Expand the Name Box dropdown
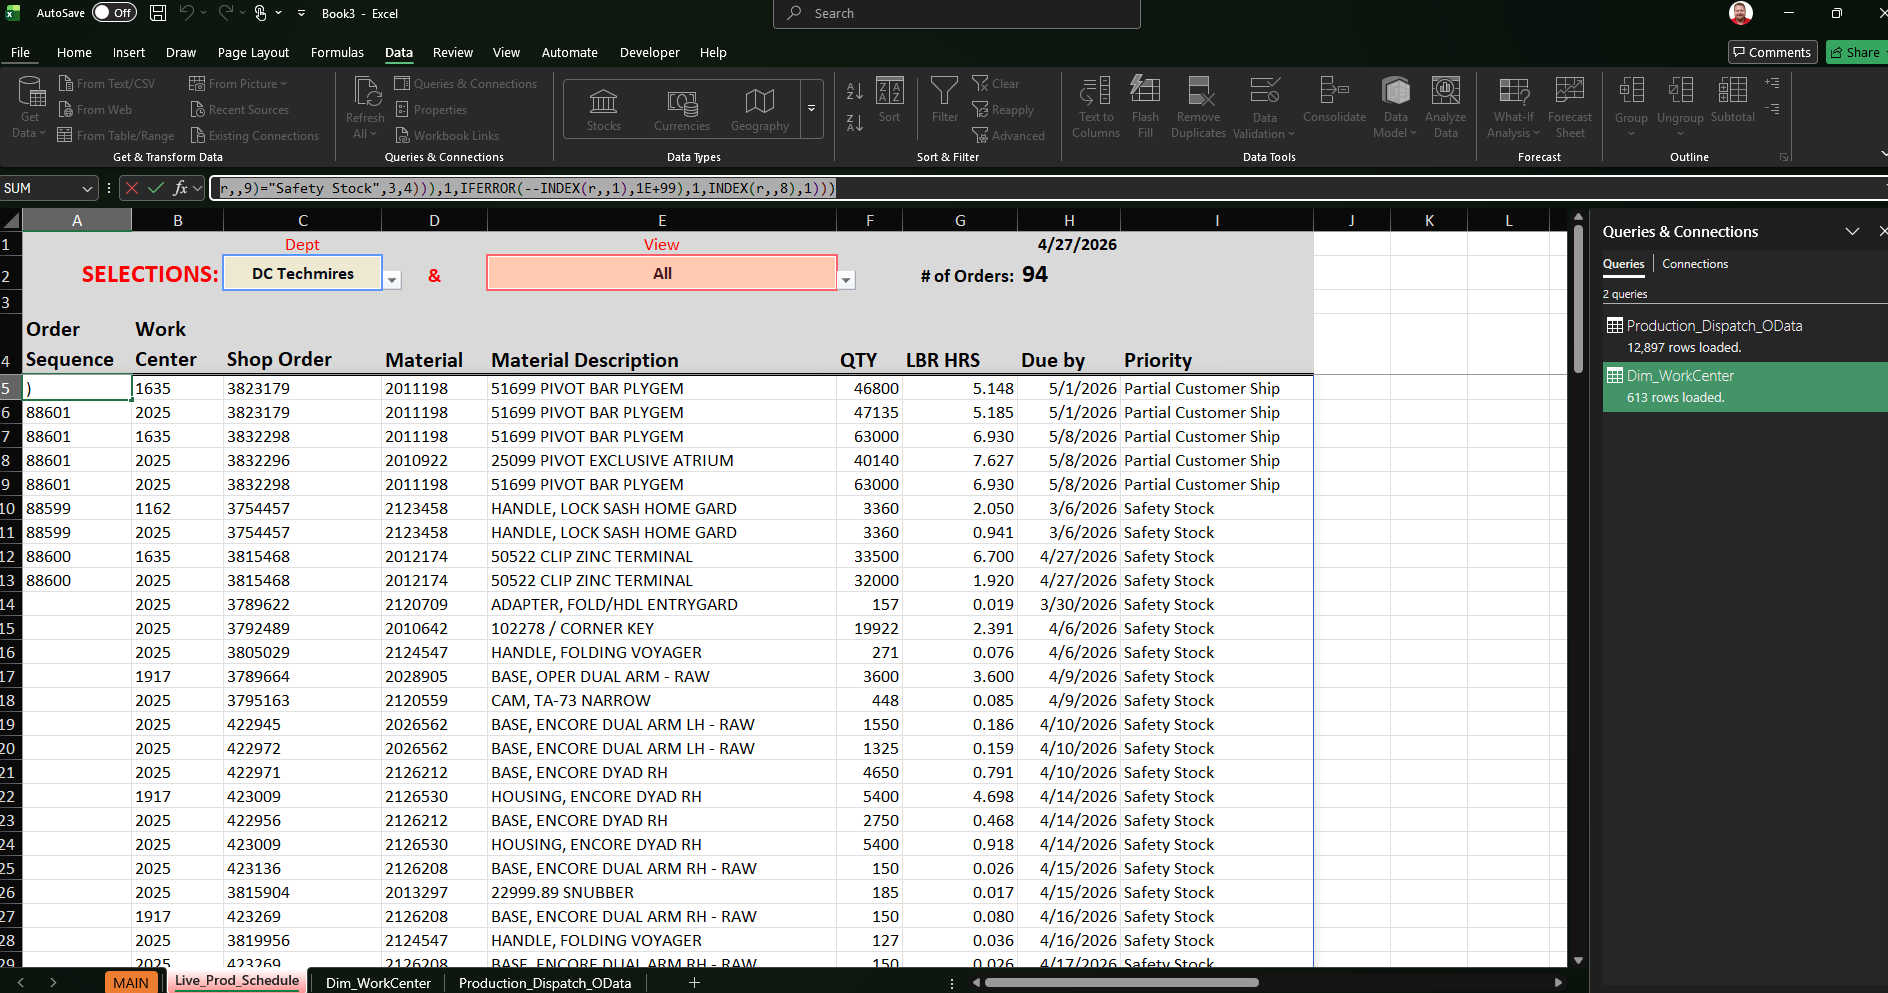 [x=87, y=188]
